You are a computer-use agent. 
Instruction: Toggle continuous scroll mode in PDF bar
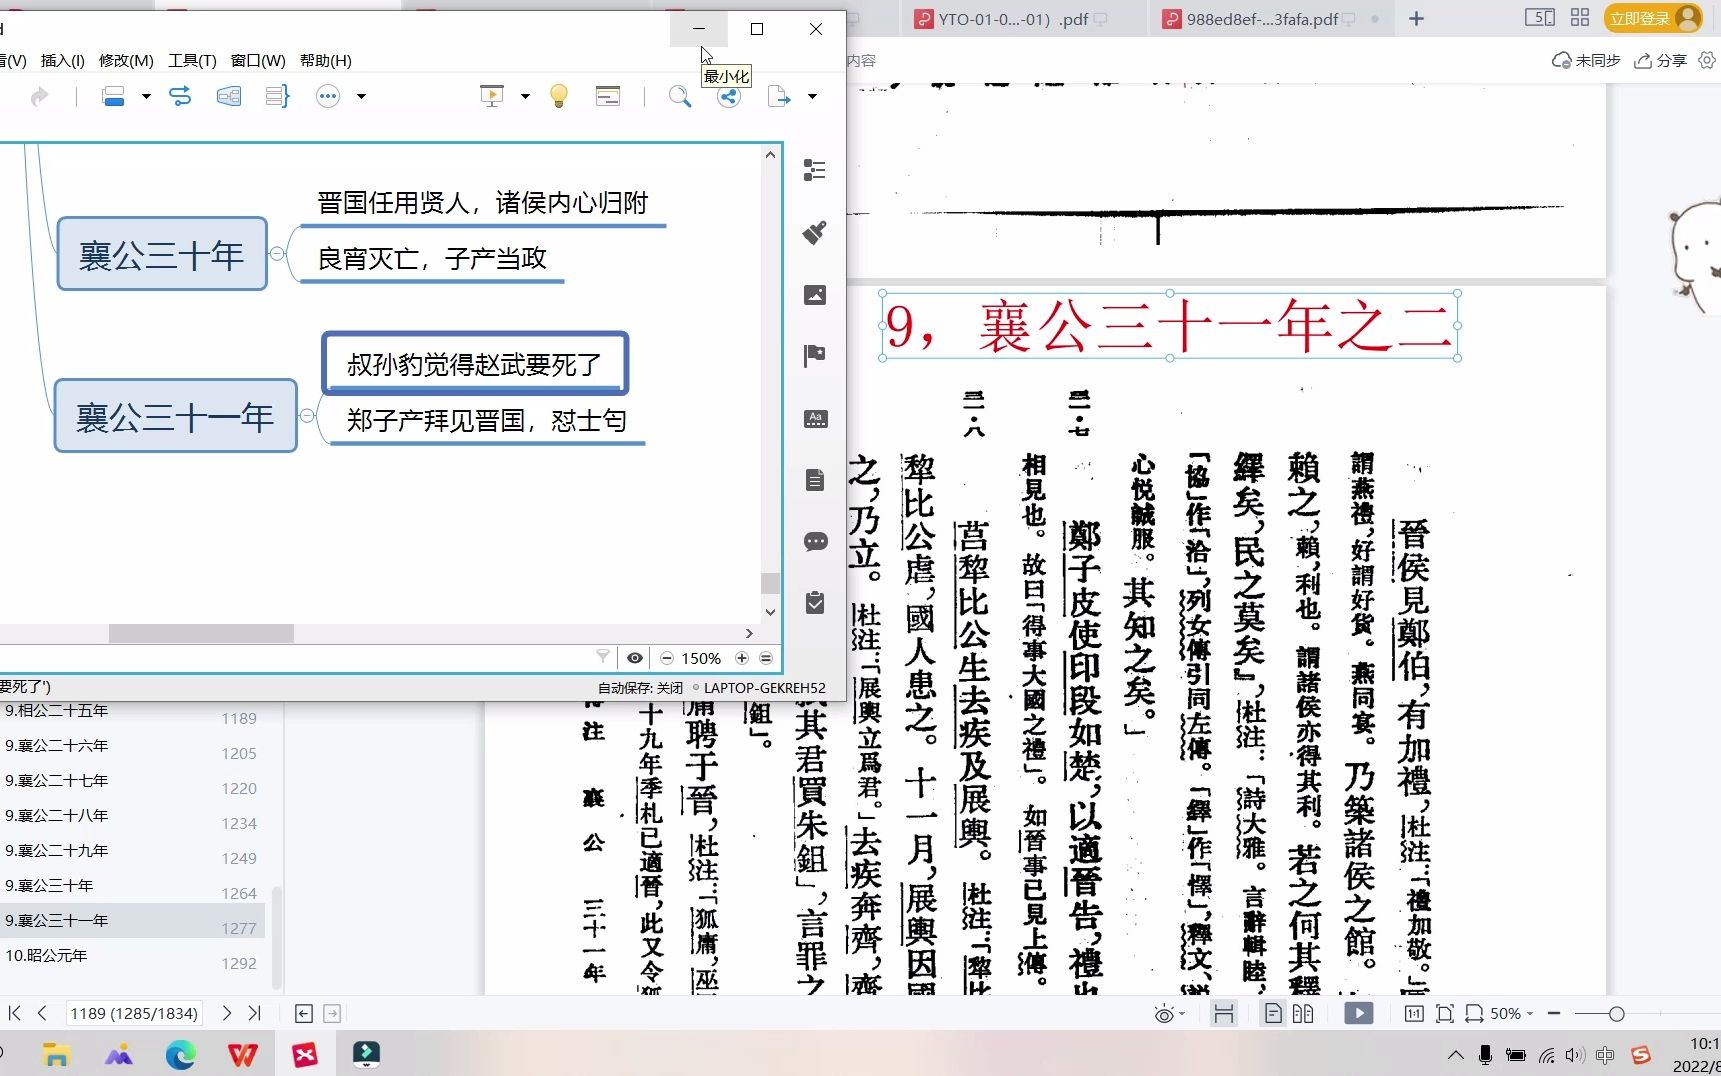(1223, 1014)
